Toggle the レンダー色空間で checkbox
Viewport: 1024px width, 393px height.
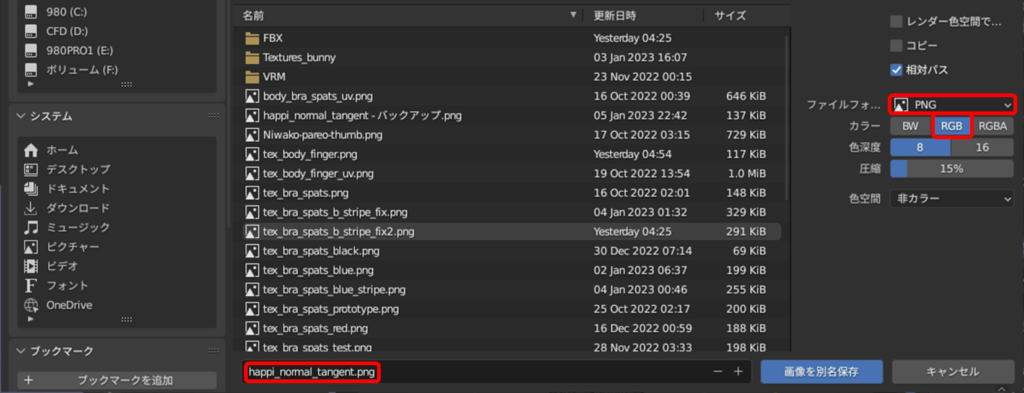pyautogui.click(x=896, y=22)
